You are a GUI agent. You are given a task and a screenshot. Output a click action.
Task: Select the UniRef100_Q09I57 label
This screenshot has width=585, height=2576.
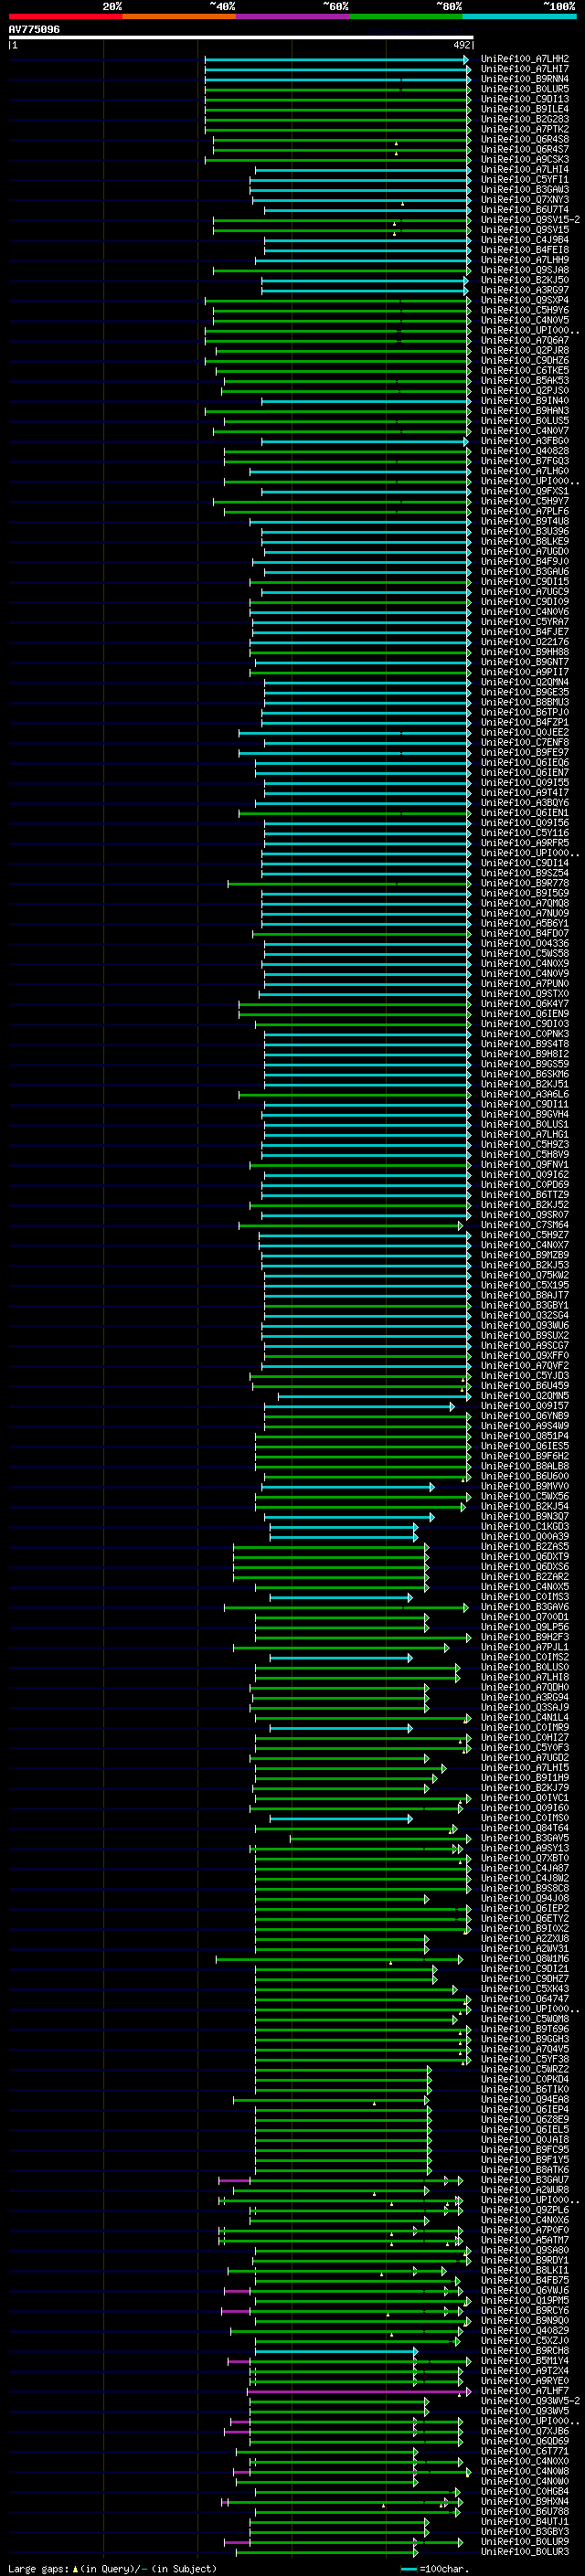pyautogui.click(x=525, y=1406)
